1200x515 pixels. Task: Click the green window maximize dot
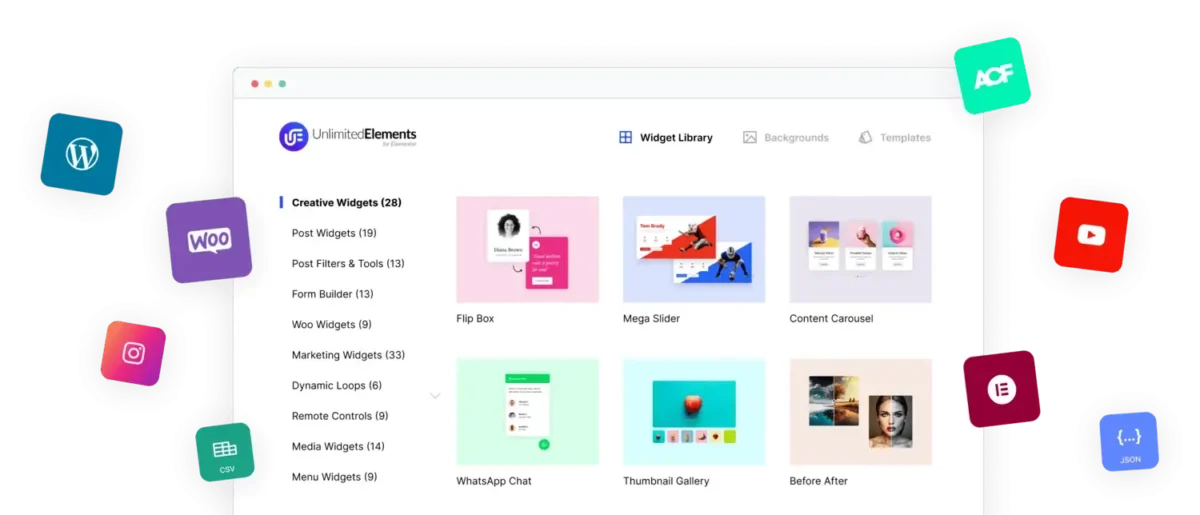coord(282,84)
